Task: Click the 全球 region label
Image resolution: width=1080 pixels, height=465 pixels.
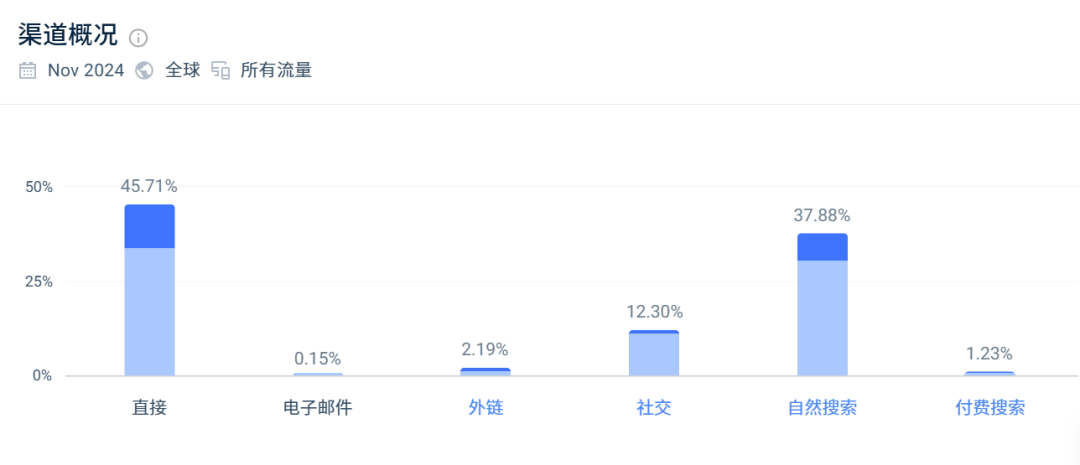Action: (x=183, y=71)
